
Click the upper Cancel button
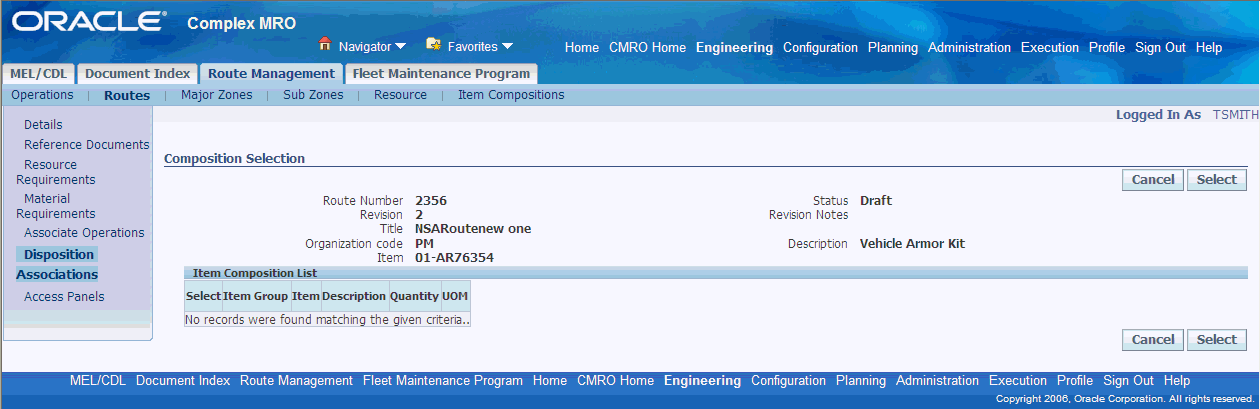pyautogui.click(x=1153, y=180)
